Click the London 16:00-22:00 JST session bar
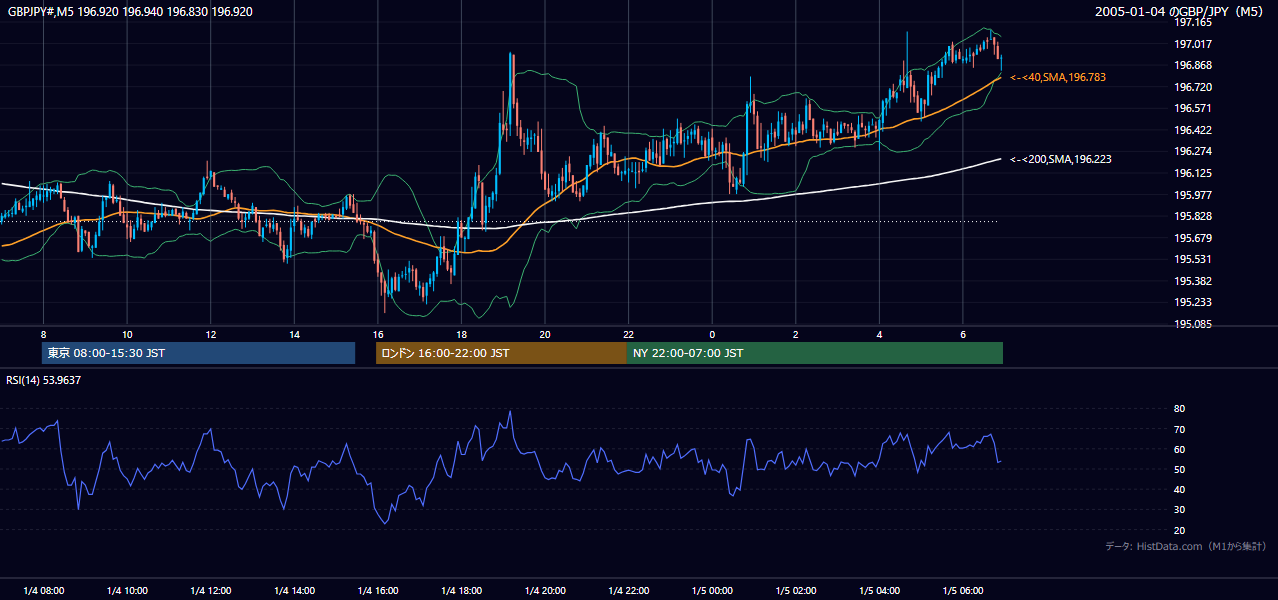The width and height of the screenshot is (1278, 600). pos(501,353)
